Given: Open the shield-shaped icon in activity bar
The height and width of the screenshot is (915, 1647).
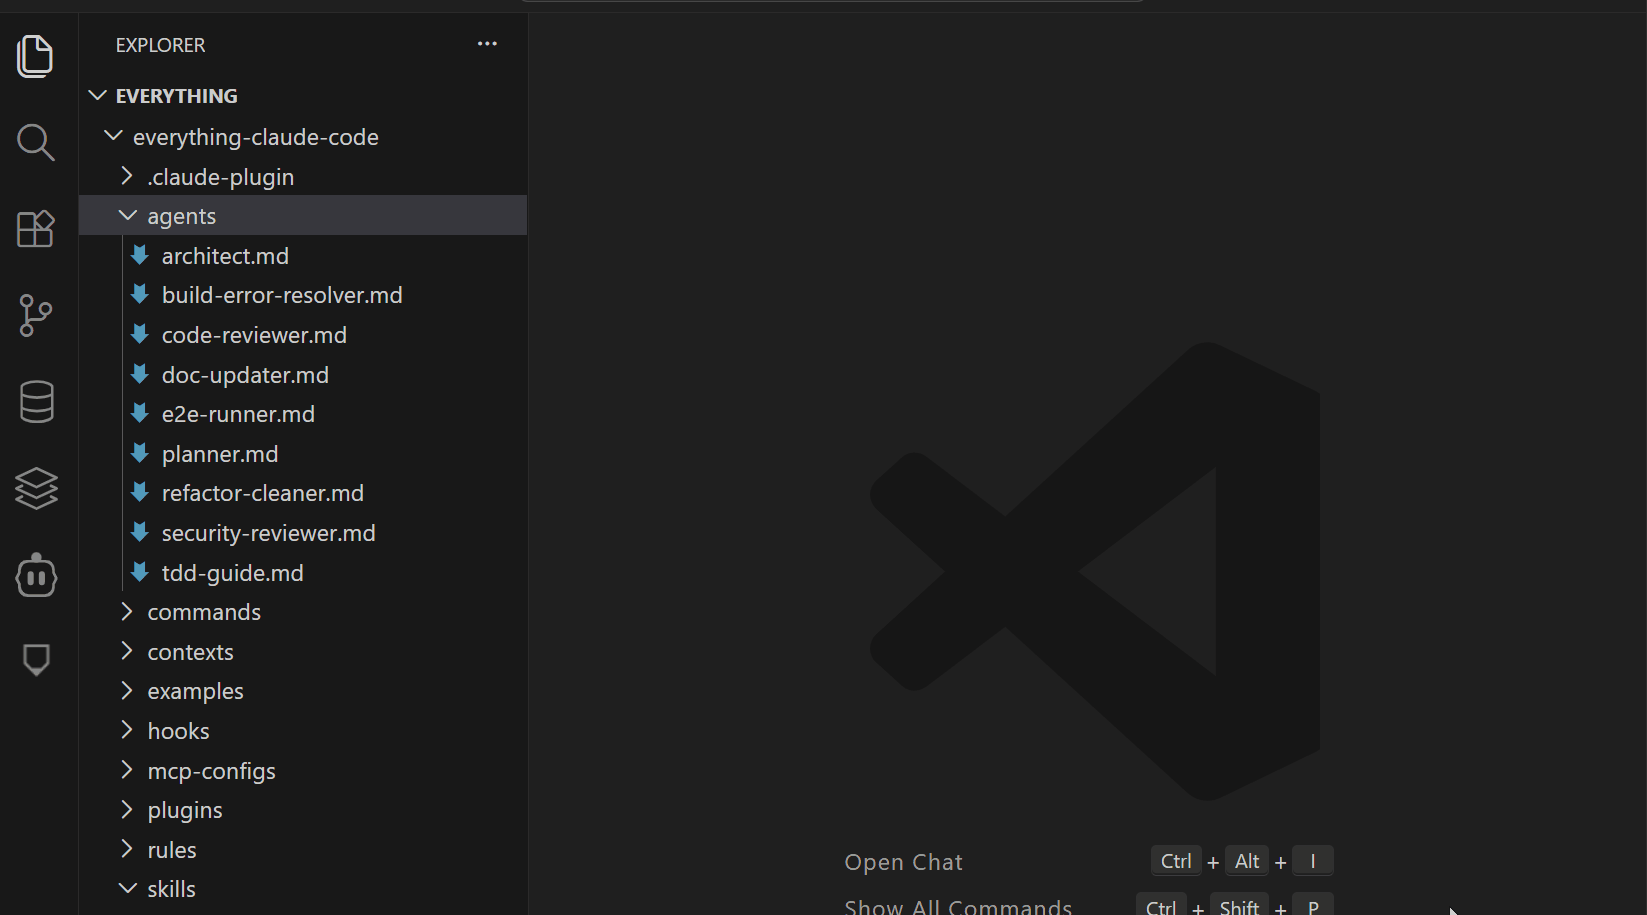Looking at the screenshot, I should click(36, 660).
